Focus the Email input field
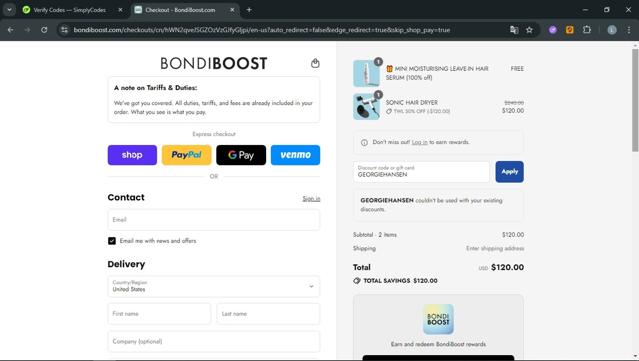The image size is (639, 361). tap(214, 220)
